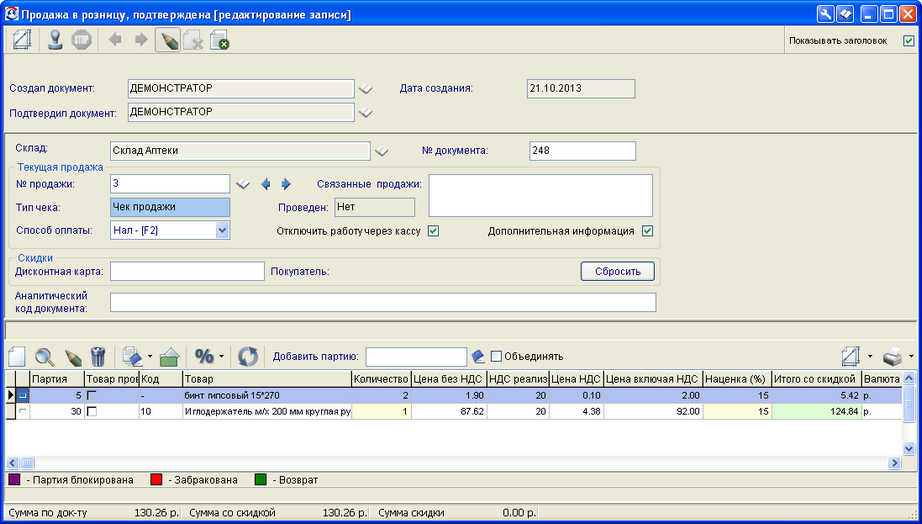Toggle Показывать заголовок checkbox

click(908, 41)
